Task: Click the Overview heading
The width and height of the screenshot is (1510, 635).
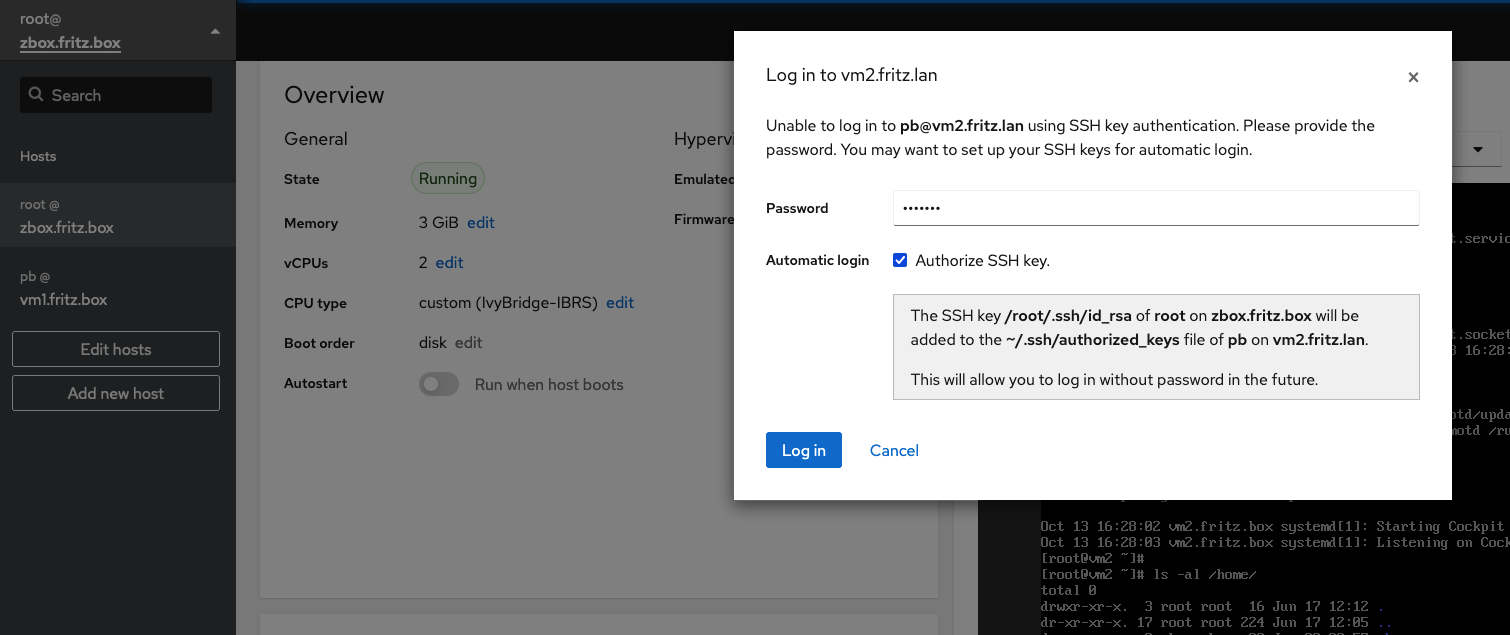Action: [x=334, y=95]
